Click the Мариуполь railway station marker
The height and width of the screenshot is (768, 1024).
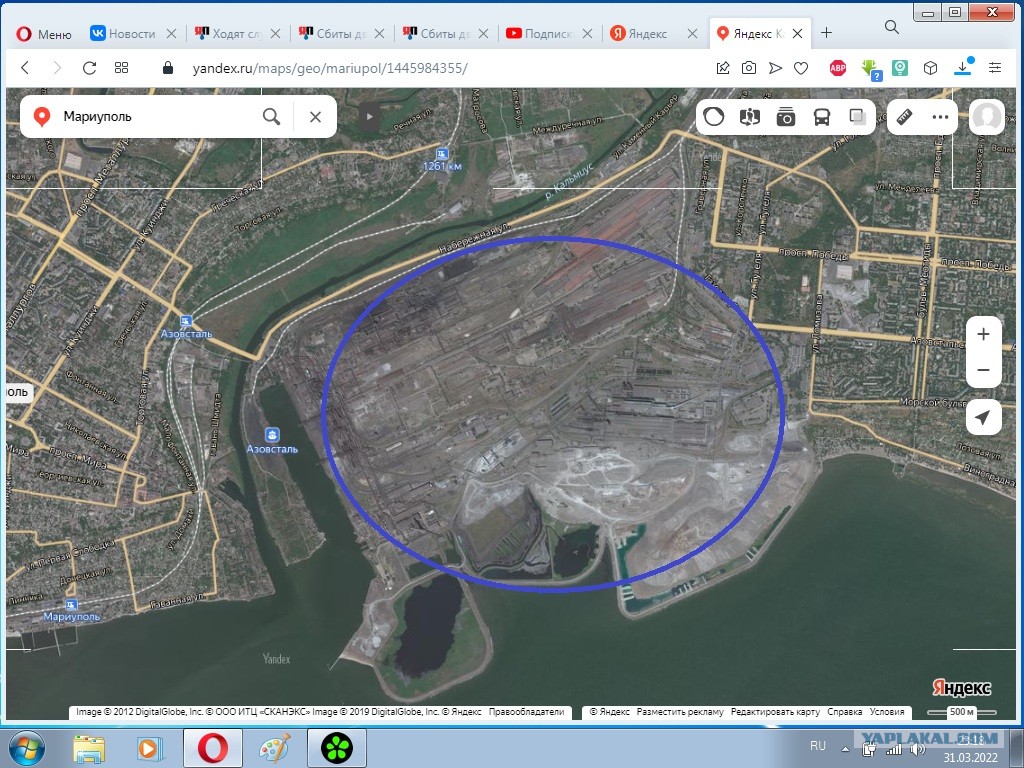click(71, 605)
